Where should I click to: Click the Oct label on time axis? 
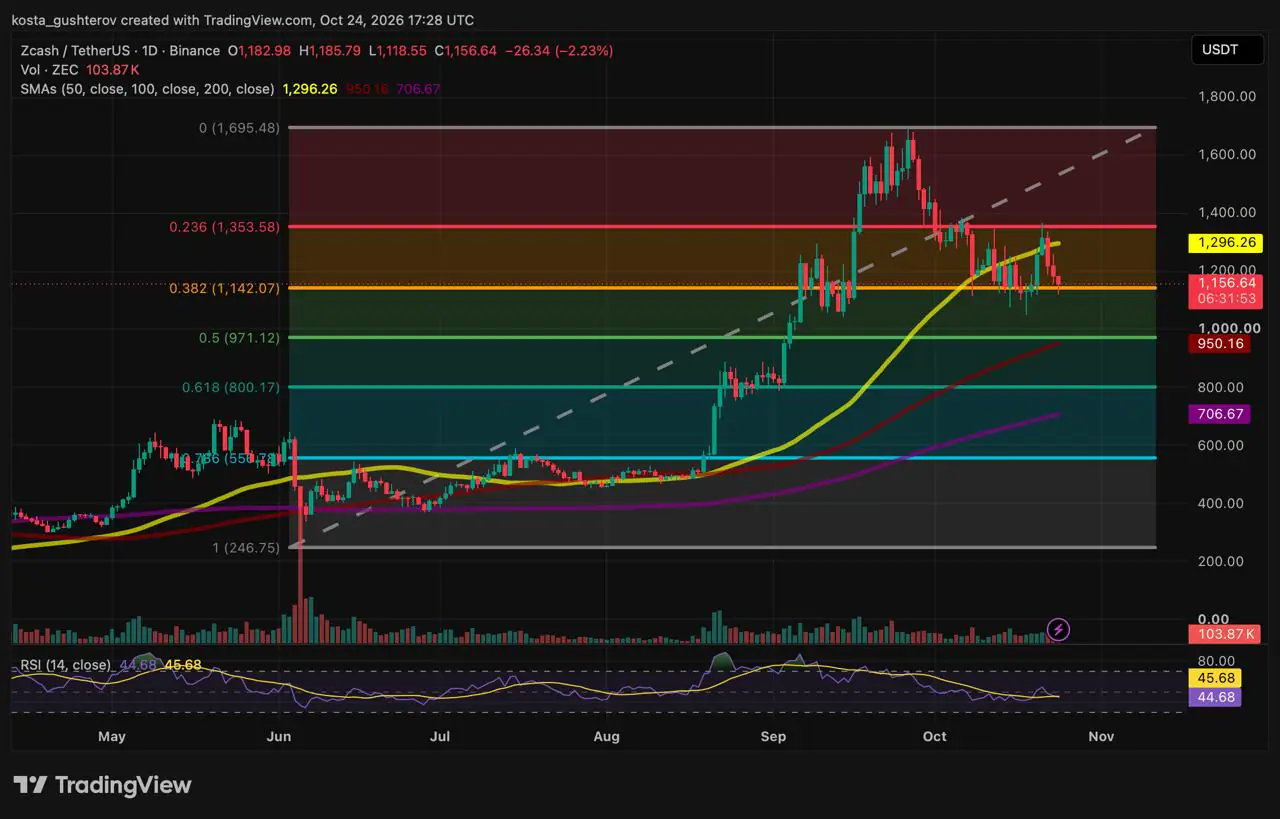(934, 736)
